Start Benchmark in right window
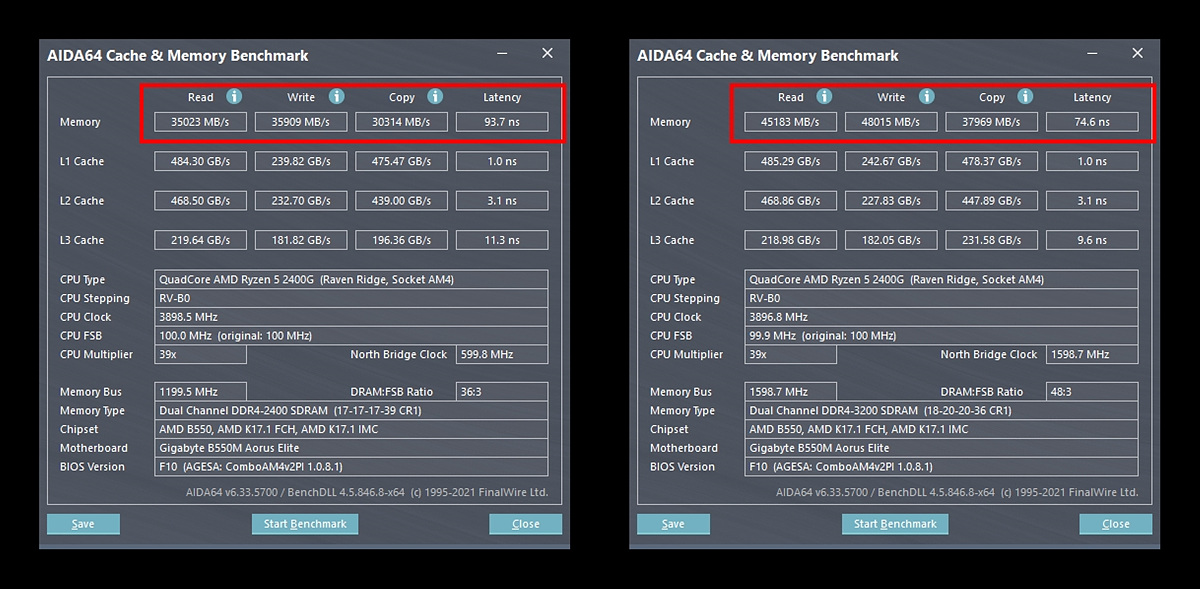This screenshot has height=589, width=1200. click(895, 524)
